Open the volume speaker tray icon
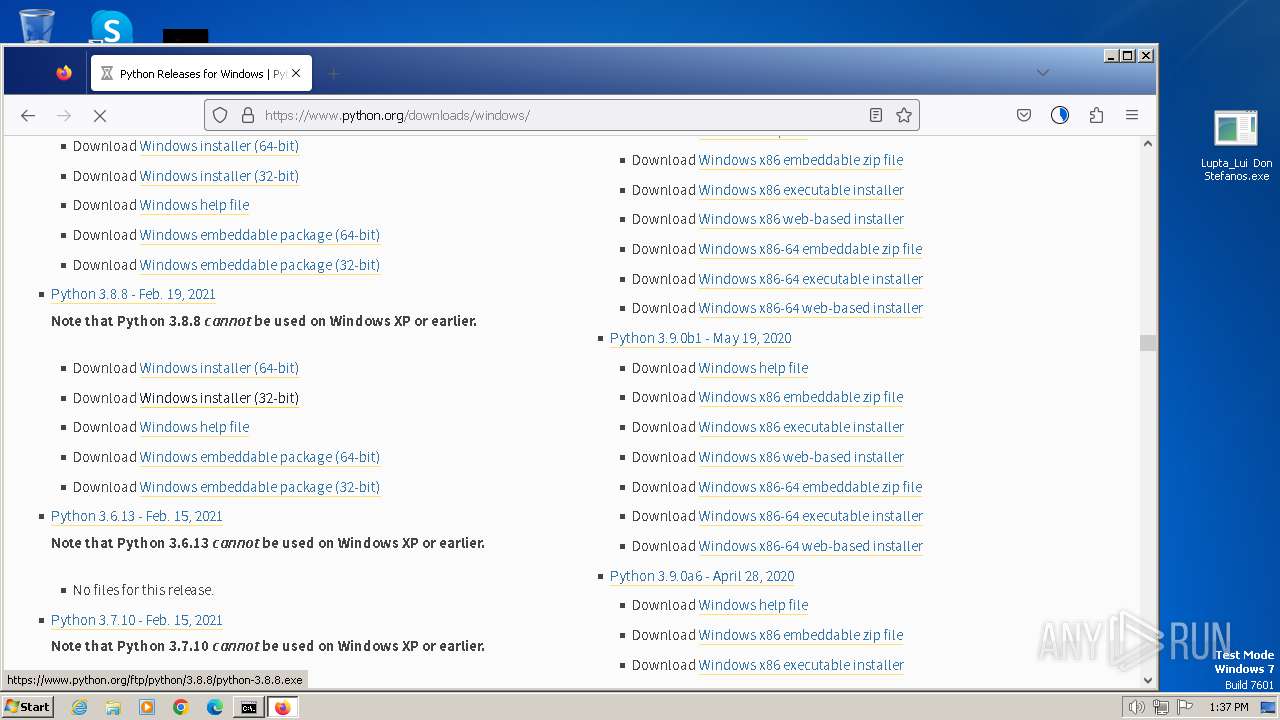The height and width of the screenshot is (720, 1280). 1137,707
